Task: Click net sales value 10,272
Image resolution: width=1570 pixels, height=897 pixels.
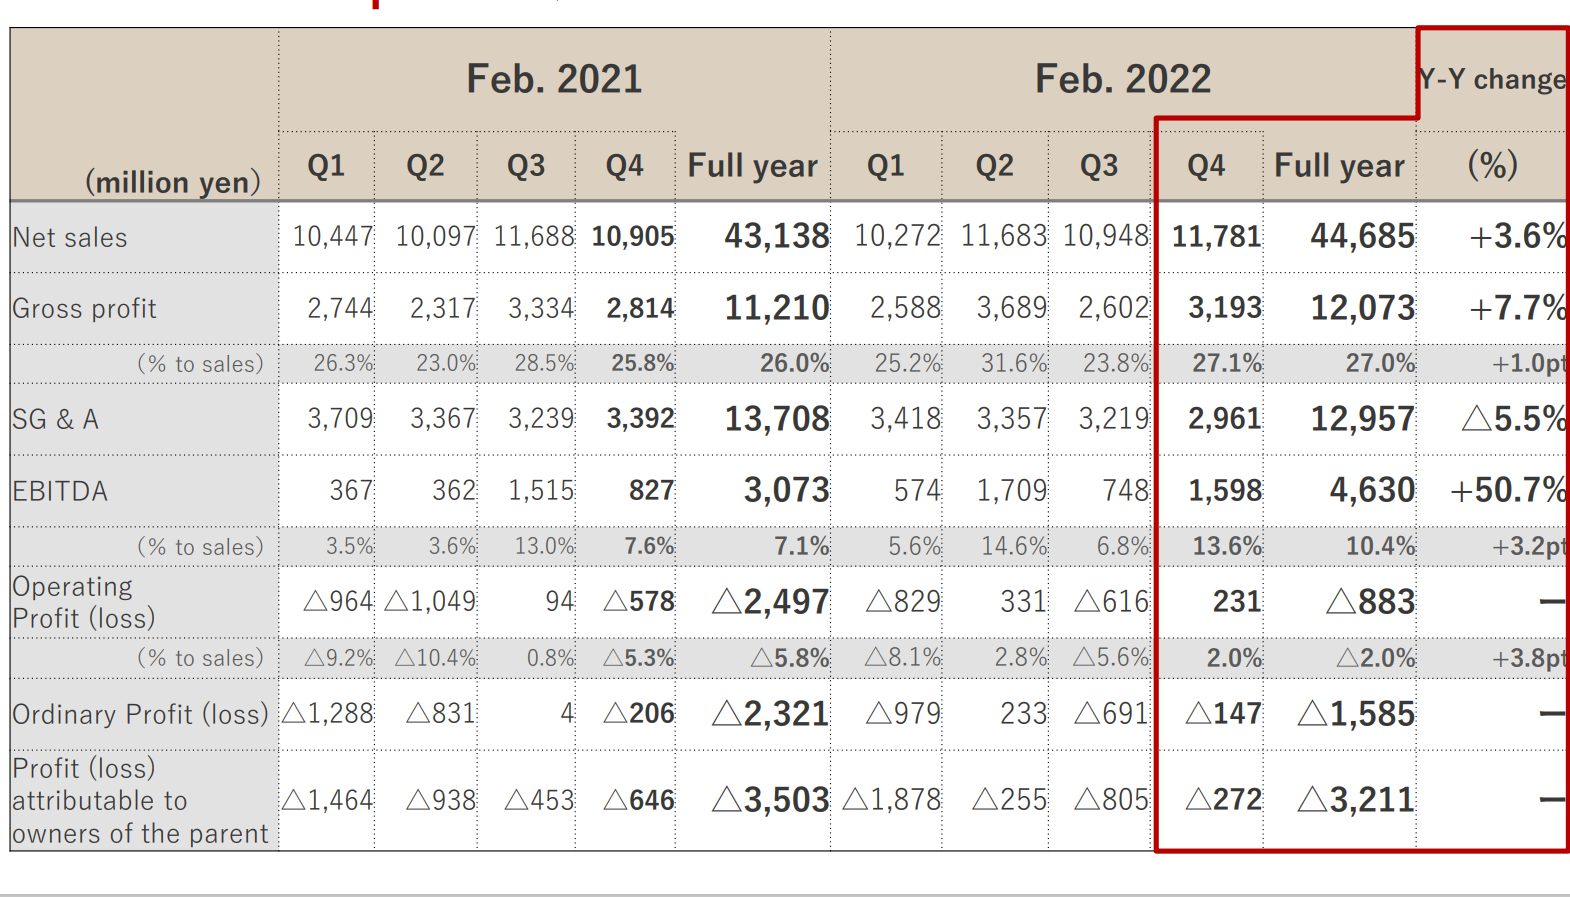Action: [x=897, y=237]
